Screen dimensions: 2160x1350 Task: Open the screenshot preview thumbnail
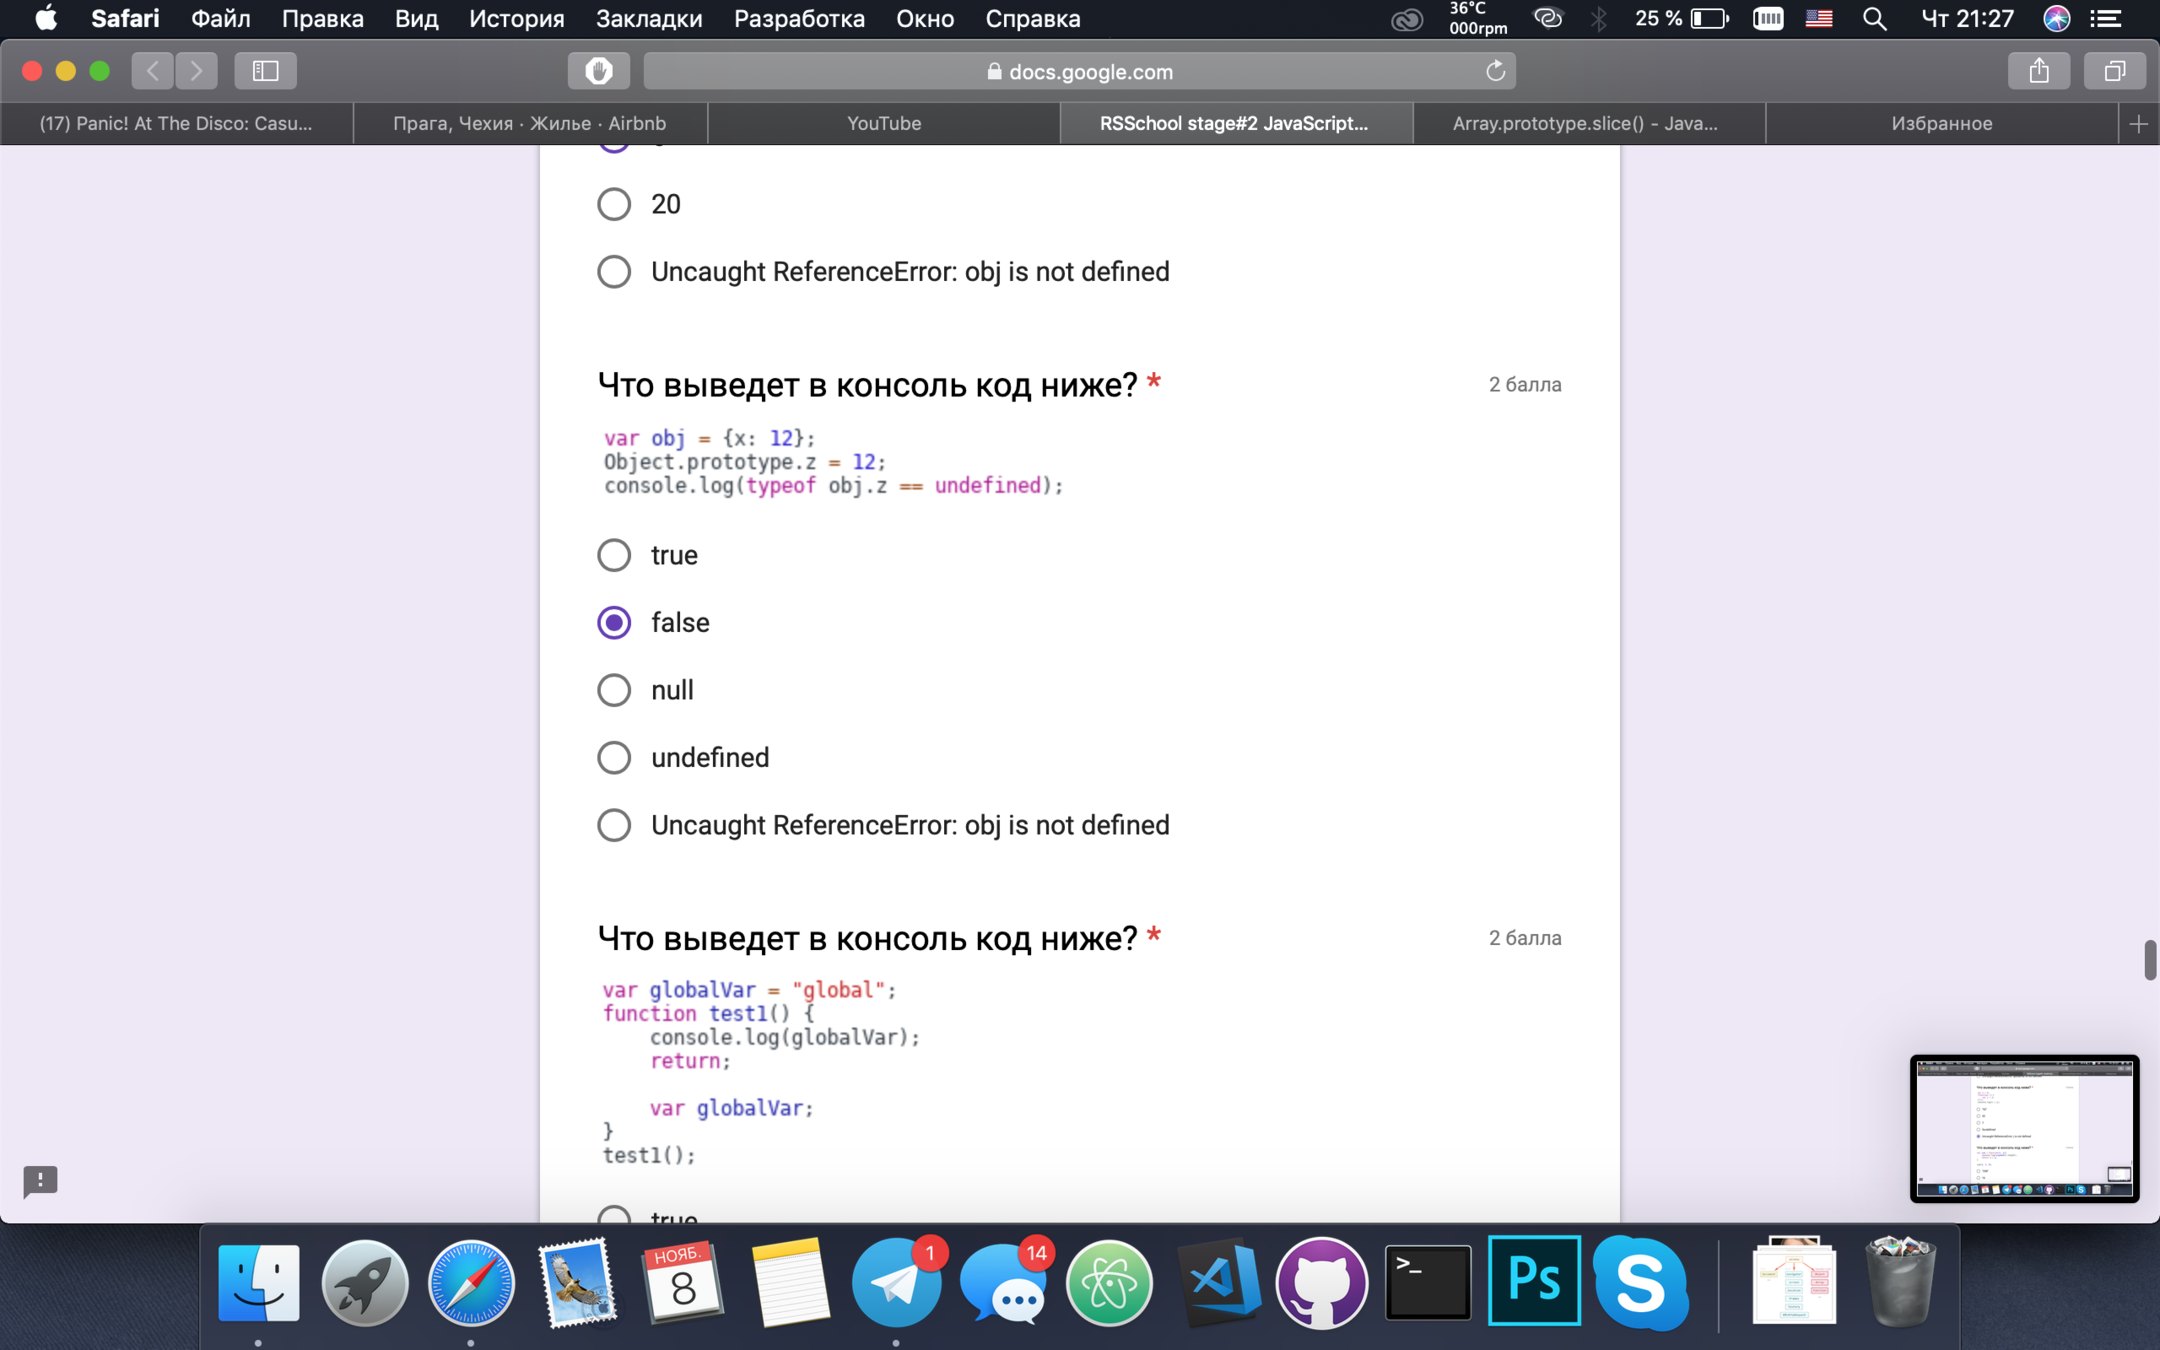click(x=2023, y=1127)
